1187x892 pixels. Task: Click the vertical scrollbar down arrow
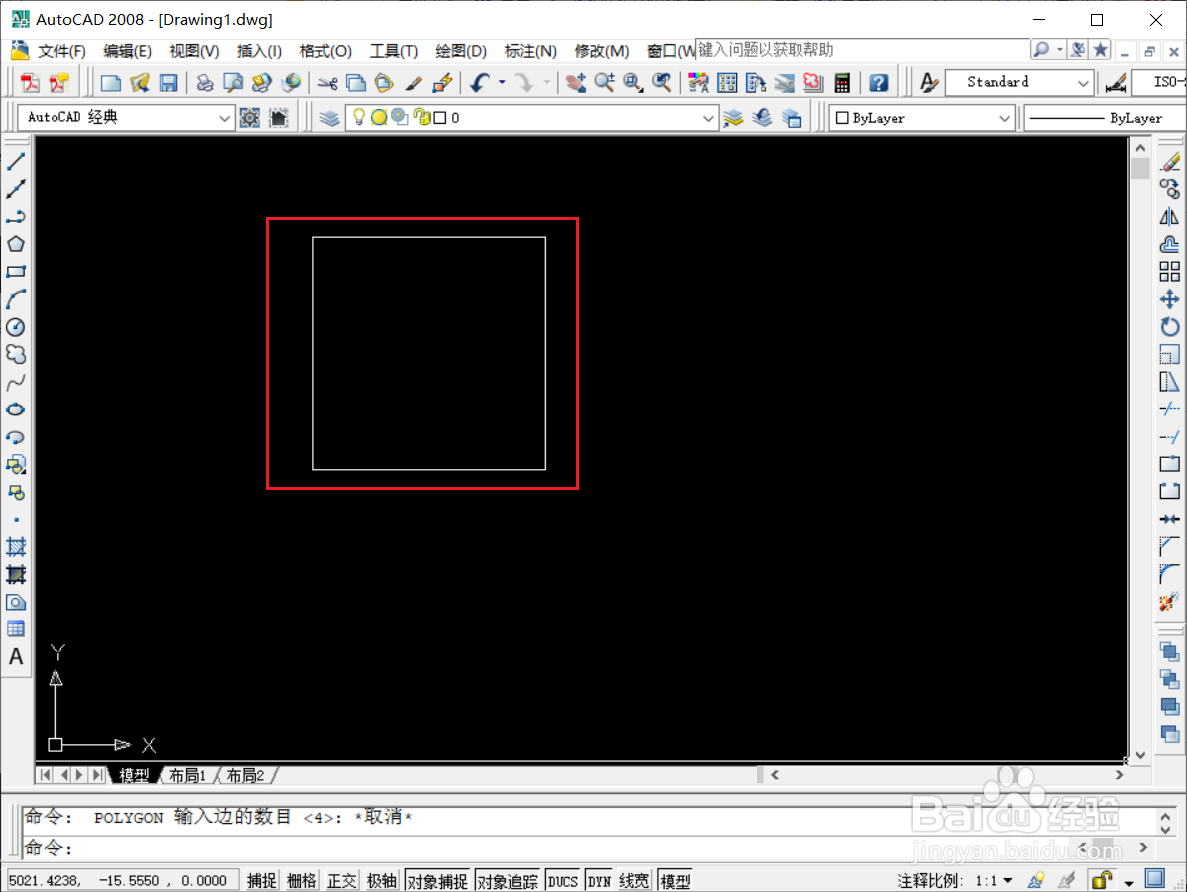(x=1140, y=755)
